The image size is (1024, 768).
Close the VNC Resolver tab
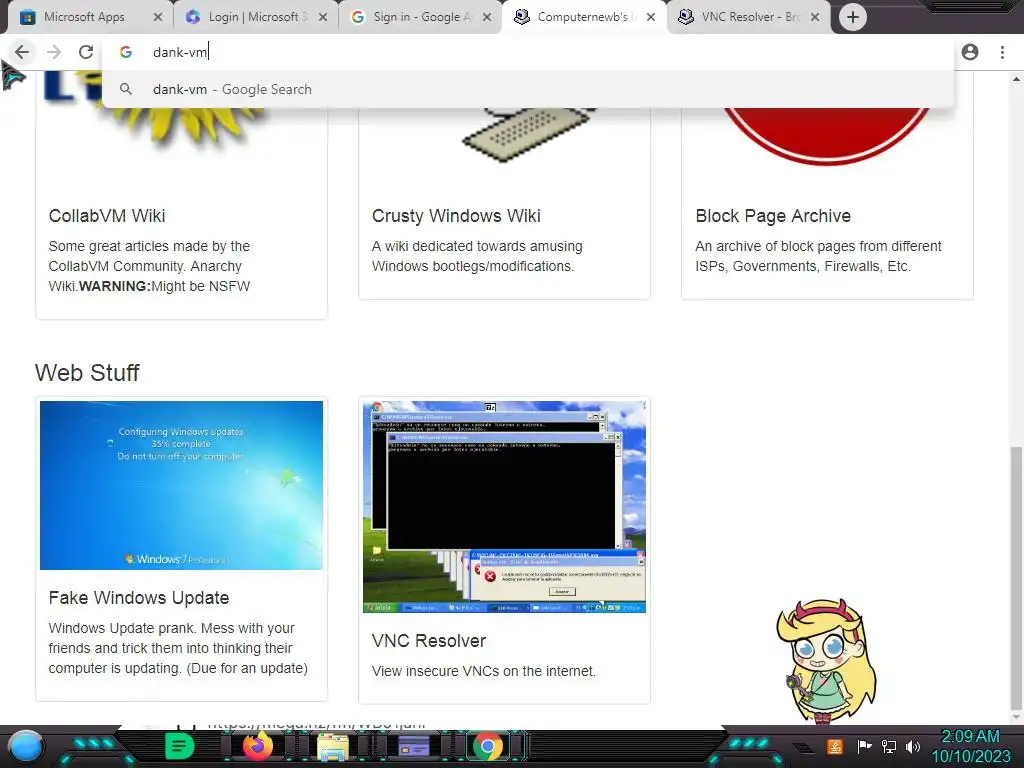814,18
